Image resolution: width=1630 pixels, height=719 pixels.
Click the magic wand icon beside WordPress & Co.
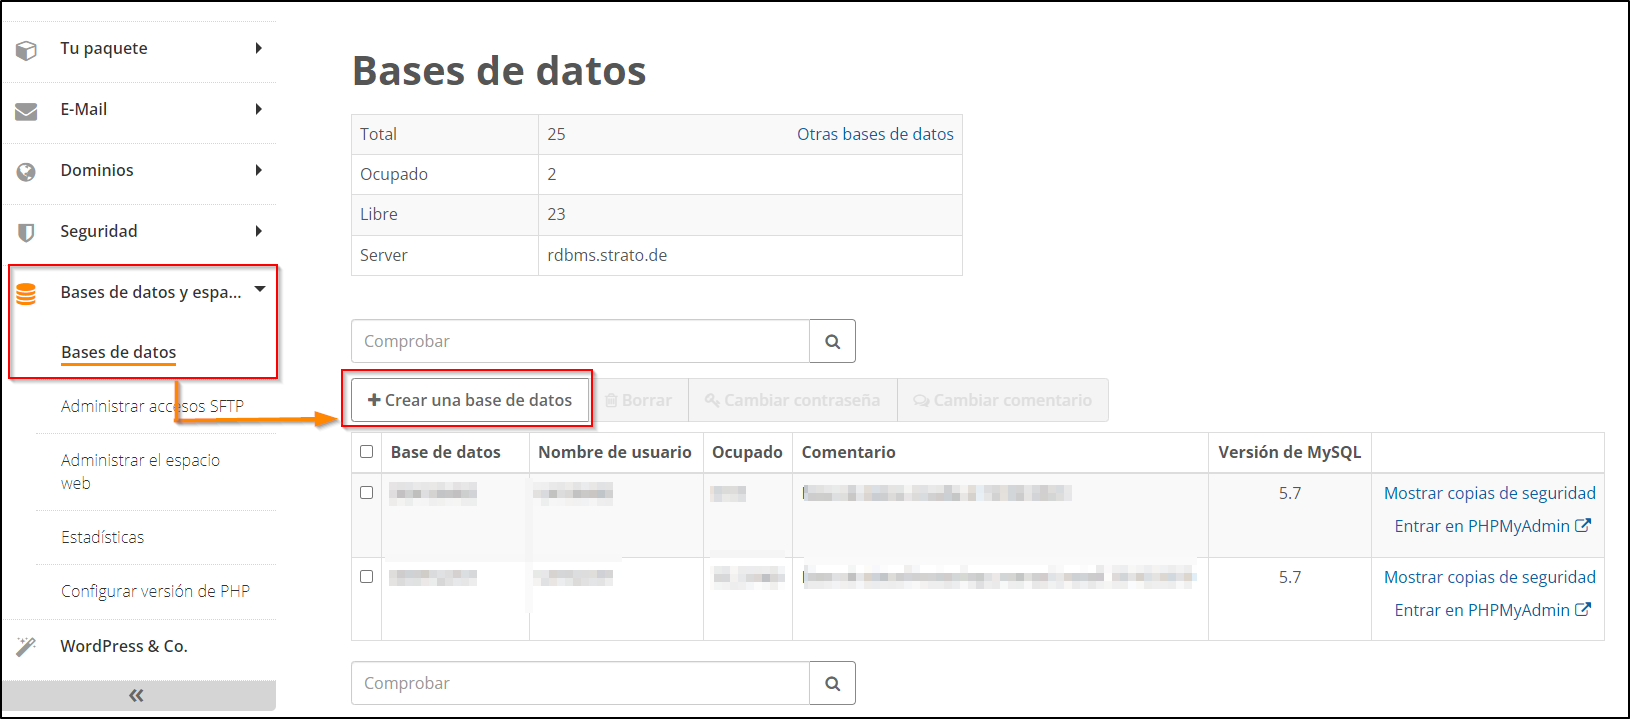(x=26, y=647)
